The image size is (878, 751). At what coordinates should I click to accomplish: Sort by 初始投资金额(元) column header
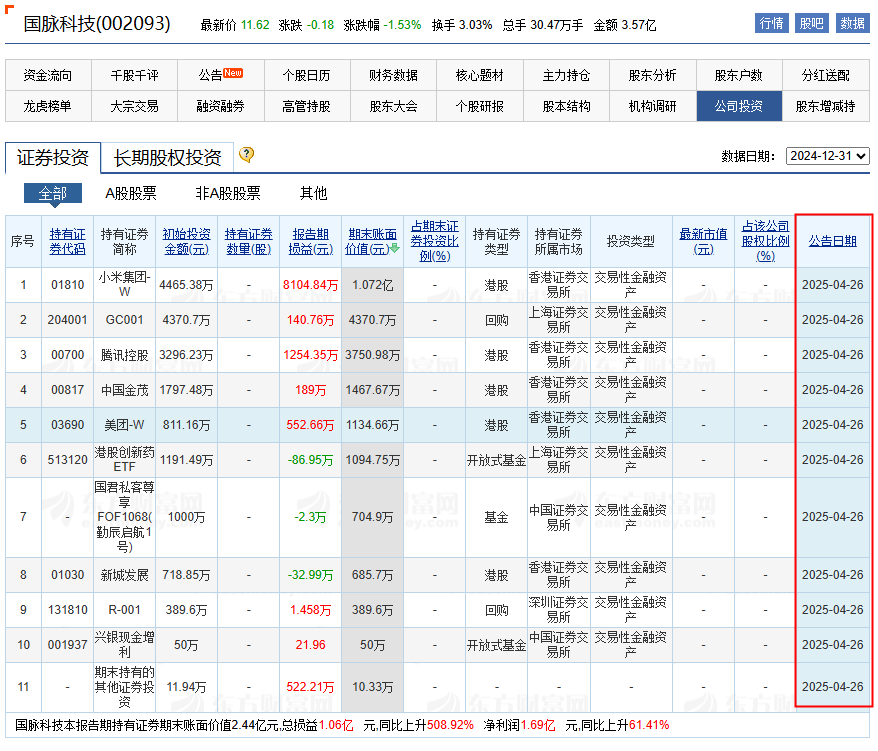(186, 242)
